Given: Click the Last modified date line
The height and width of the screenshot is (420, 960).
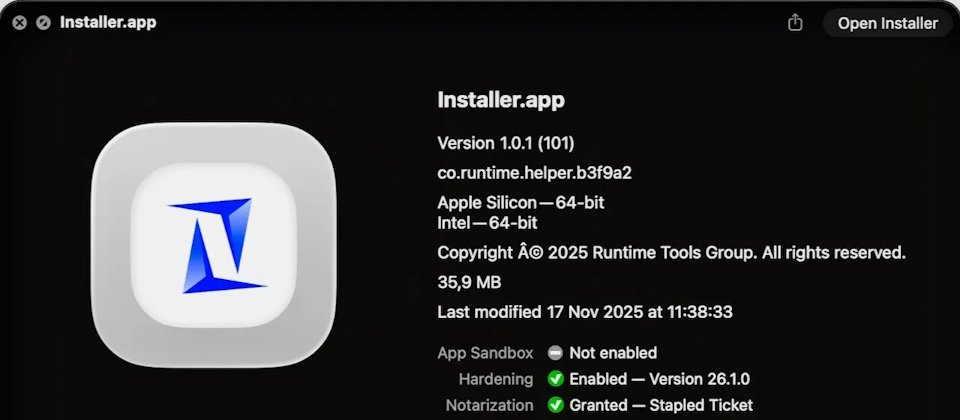Looking at the screenshot, I should pos(585,312).
